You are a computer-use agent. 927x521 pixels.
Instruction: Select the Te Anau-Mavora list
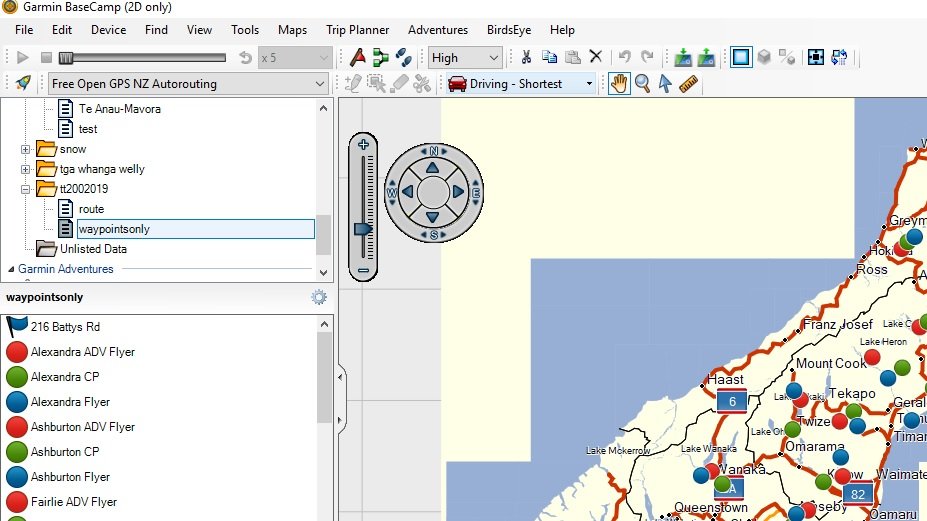pyautogui.click(x=119, y=109)
